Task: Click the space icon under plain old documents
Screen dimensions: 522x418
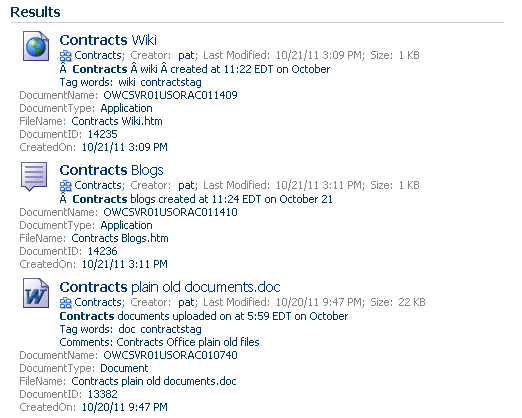Action: click(66, 303)
